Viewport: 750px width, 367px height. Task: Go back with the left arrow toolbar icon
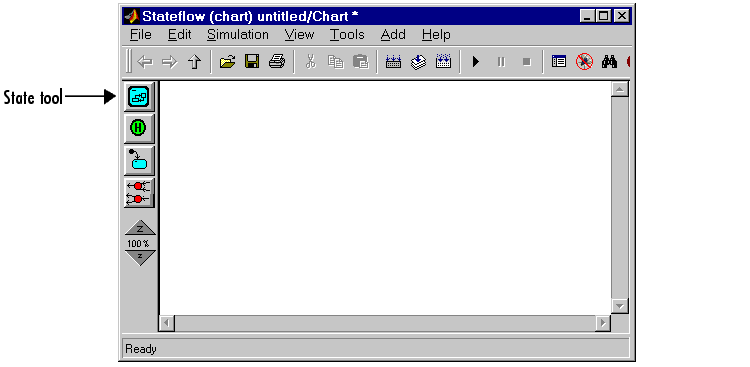(145, 62)
